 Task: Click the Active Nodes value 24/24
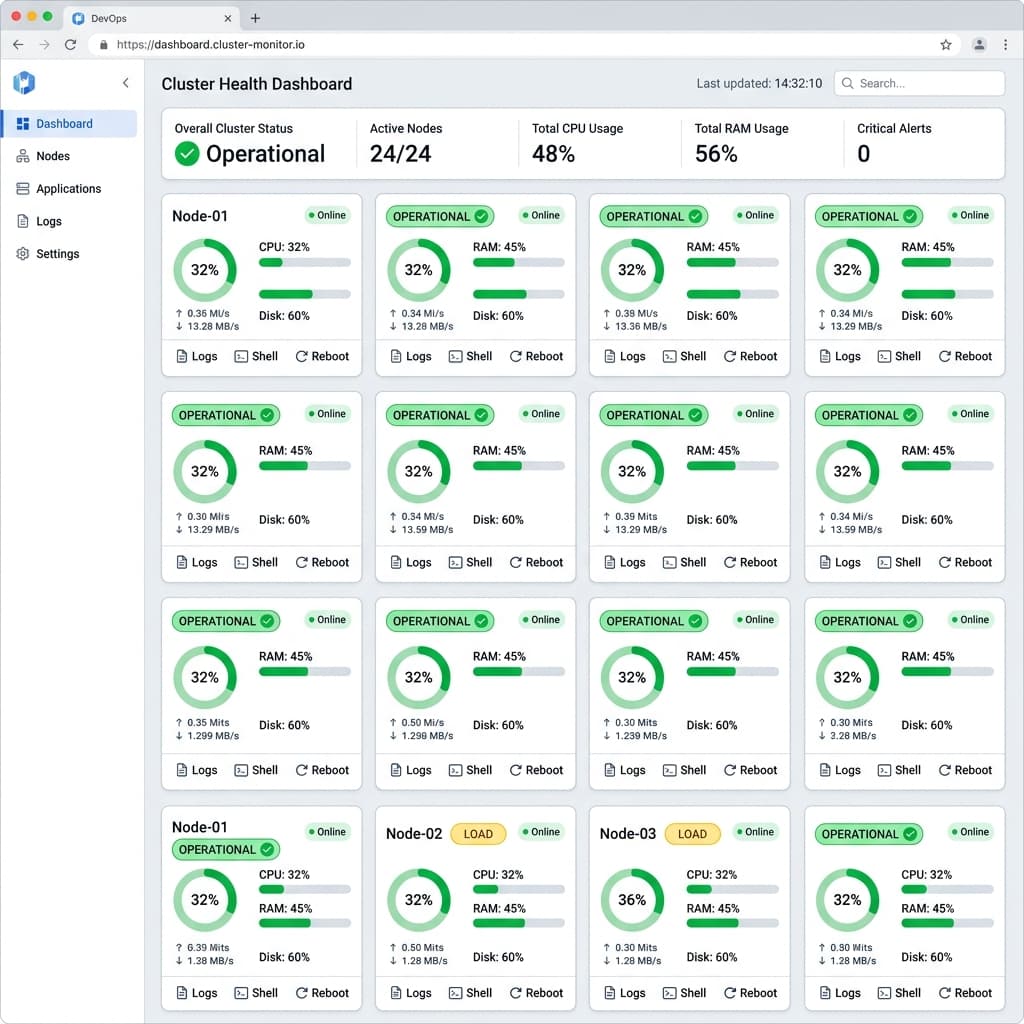click(x=400, y=154)
